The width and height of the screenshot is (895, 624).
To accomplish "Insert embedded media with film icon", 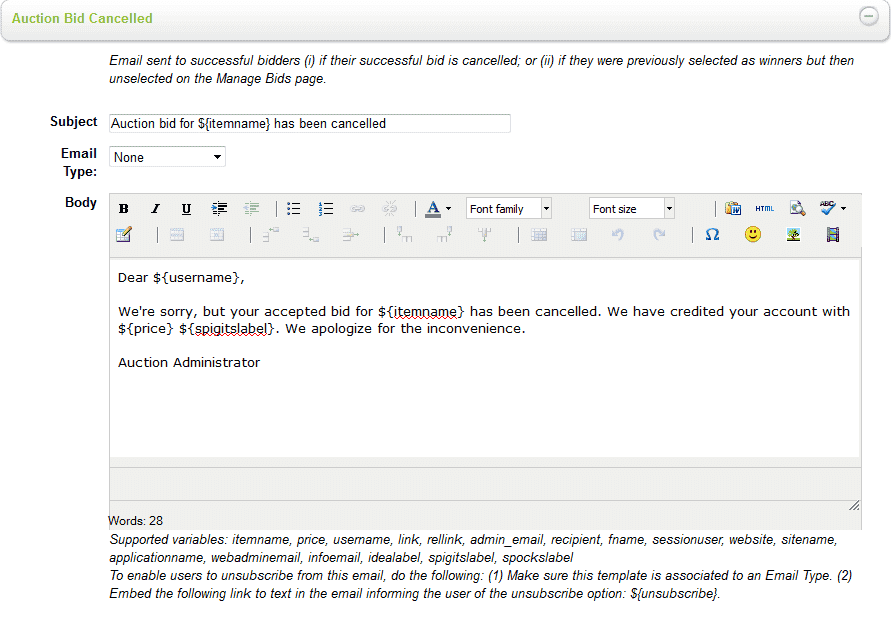I will [833, 235].
